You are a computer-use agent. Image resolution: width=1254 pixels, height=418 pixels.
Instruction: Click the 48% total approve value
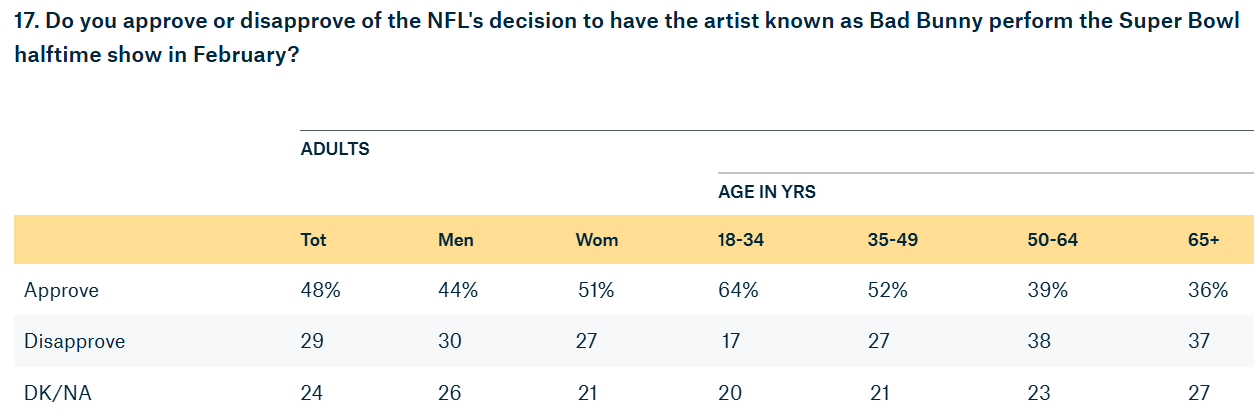[321, 290]
